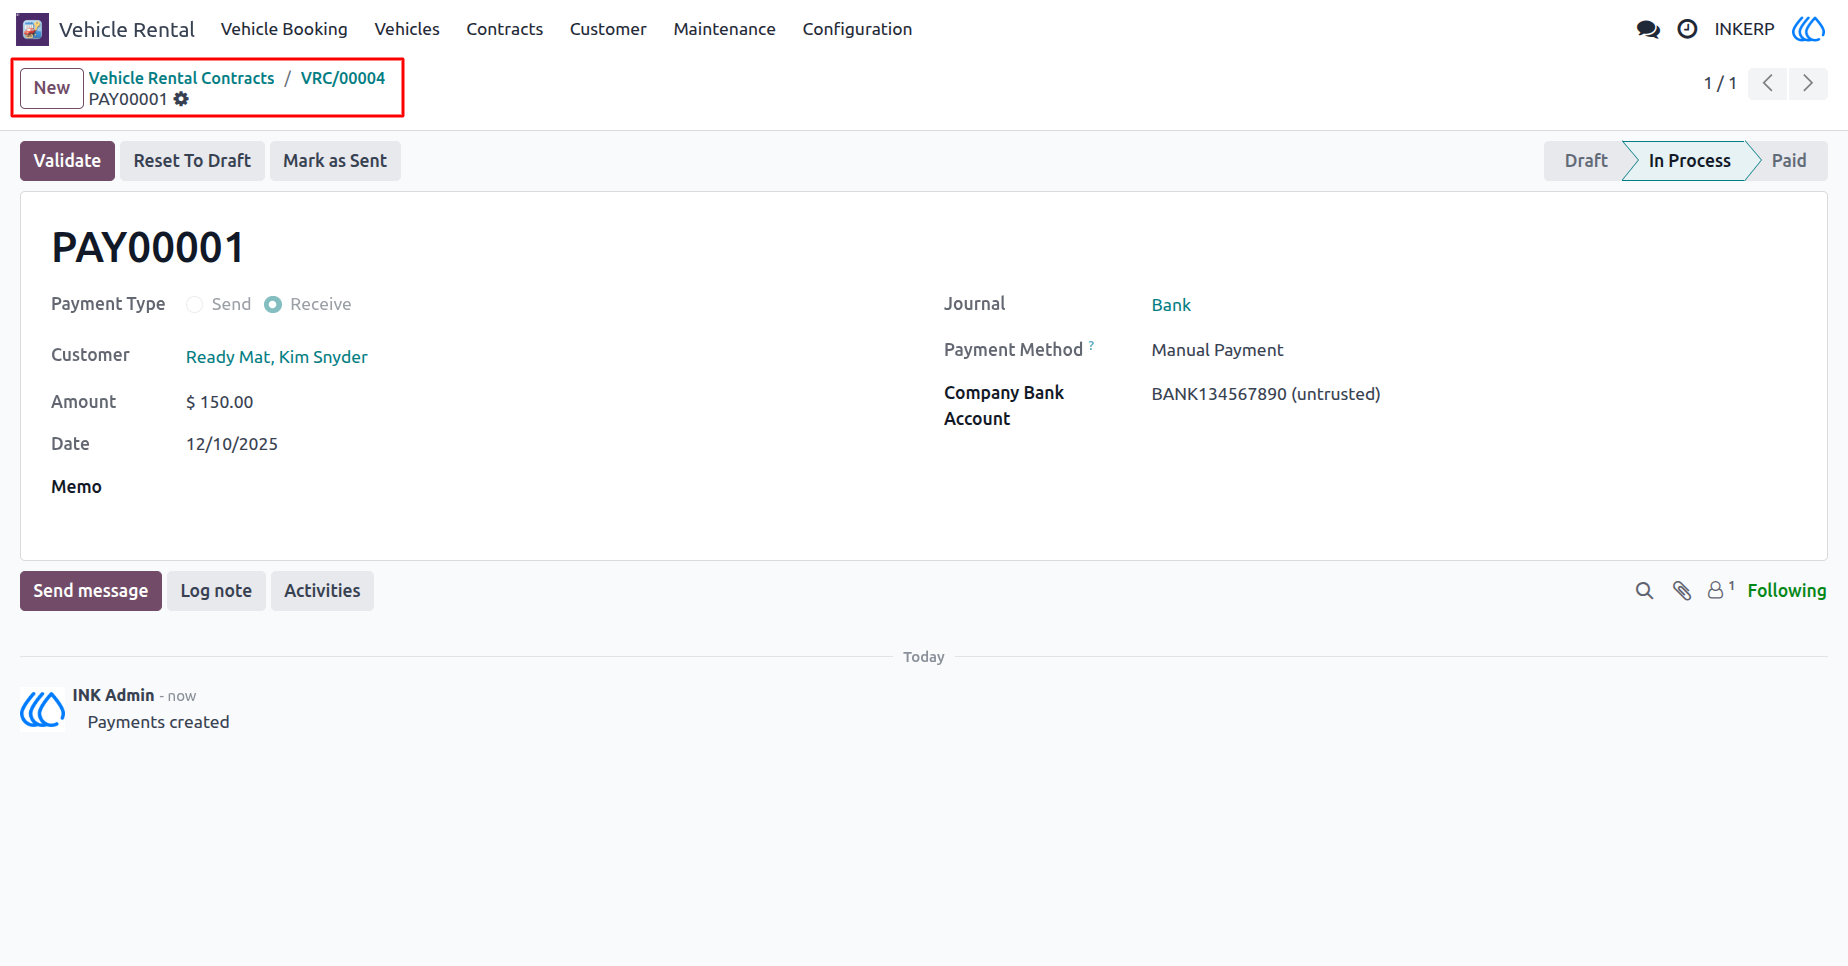Go to next record arrow

[1807, 83]
